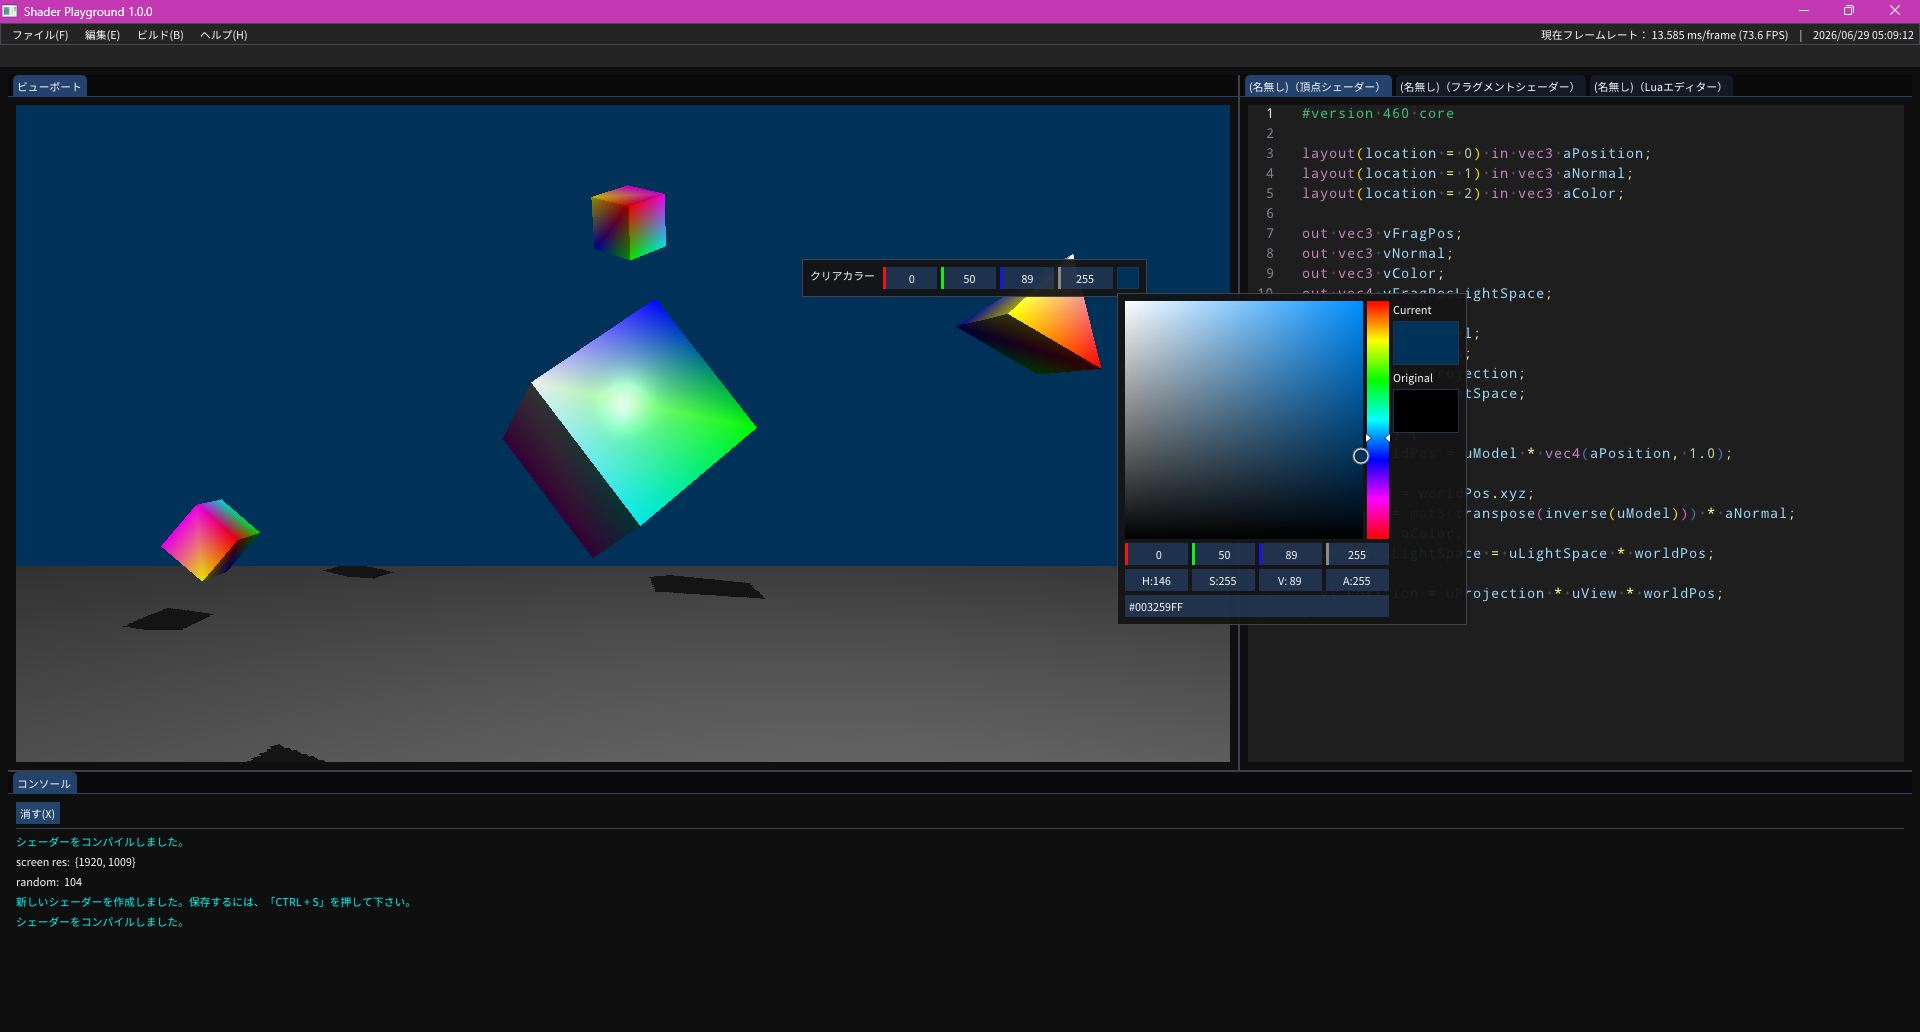Click the A:255 alpha field
This screenshot has width=1920, height=1032.
(1357, 581)
